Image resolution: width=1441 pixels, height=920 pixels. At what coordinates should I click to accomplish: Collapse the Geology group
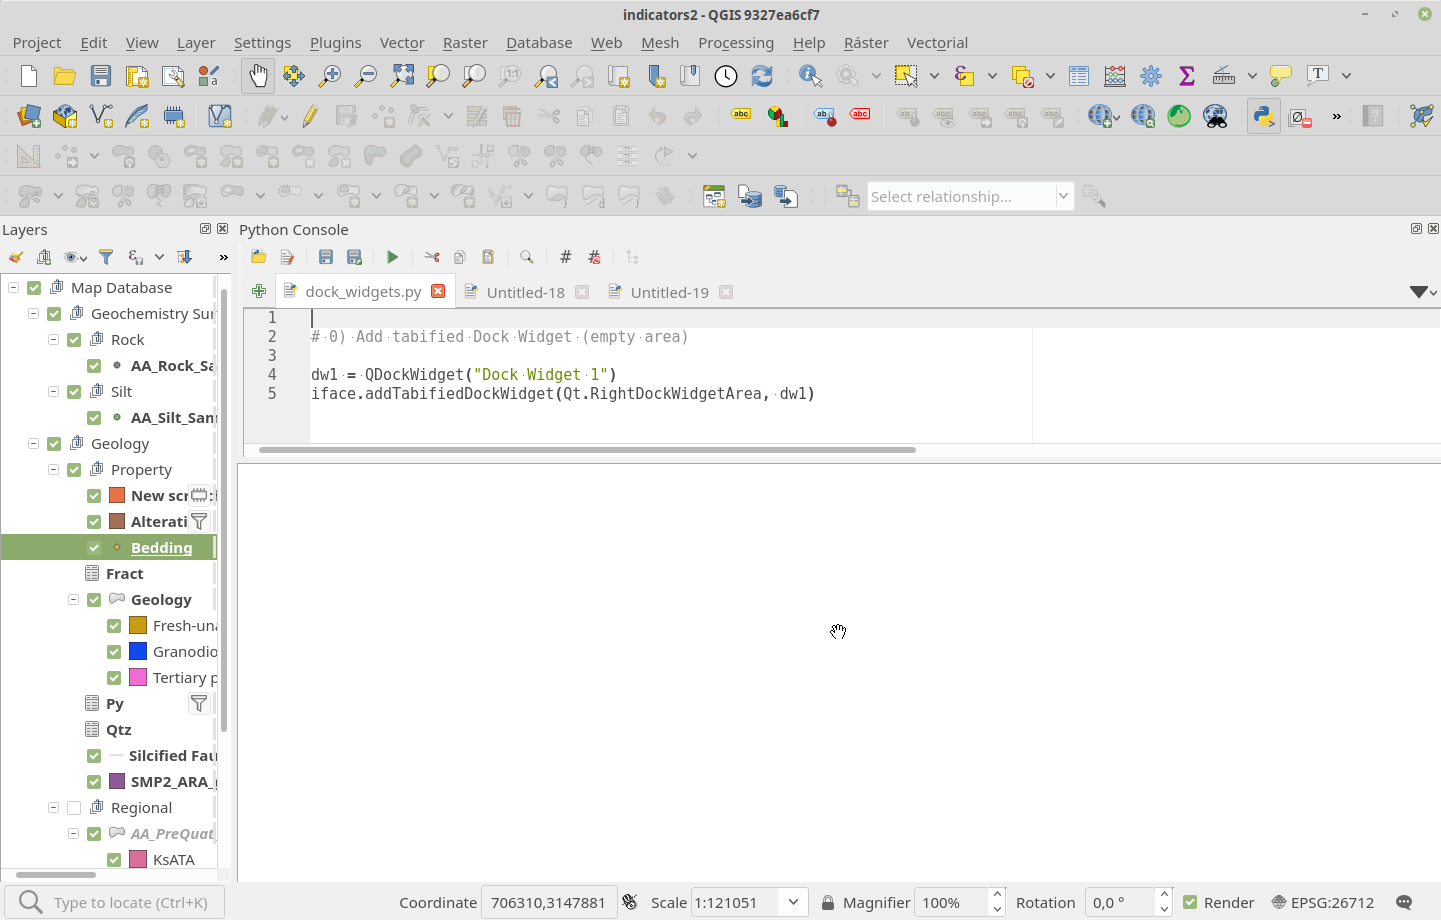33,444
